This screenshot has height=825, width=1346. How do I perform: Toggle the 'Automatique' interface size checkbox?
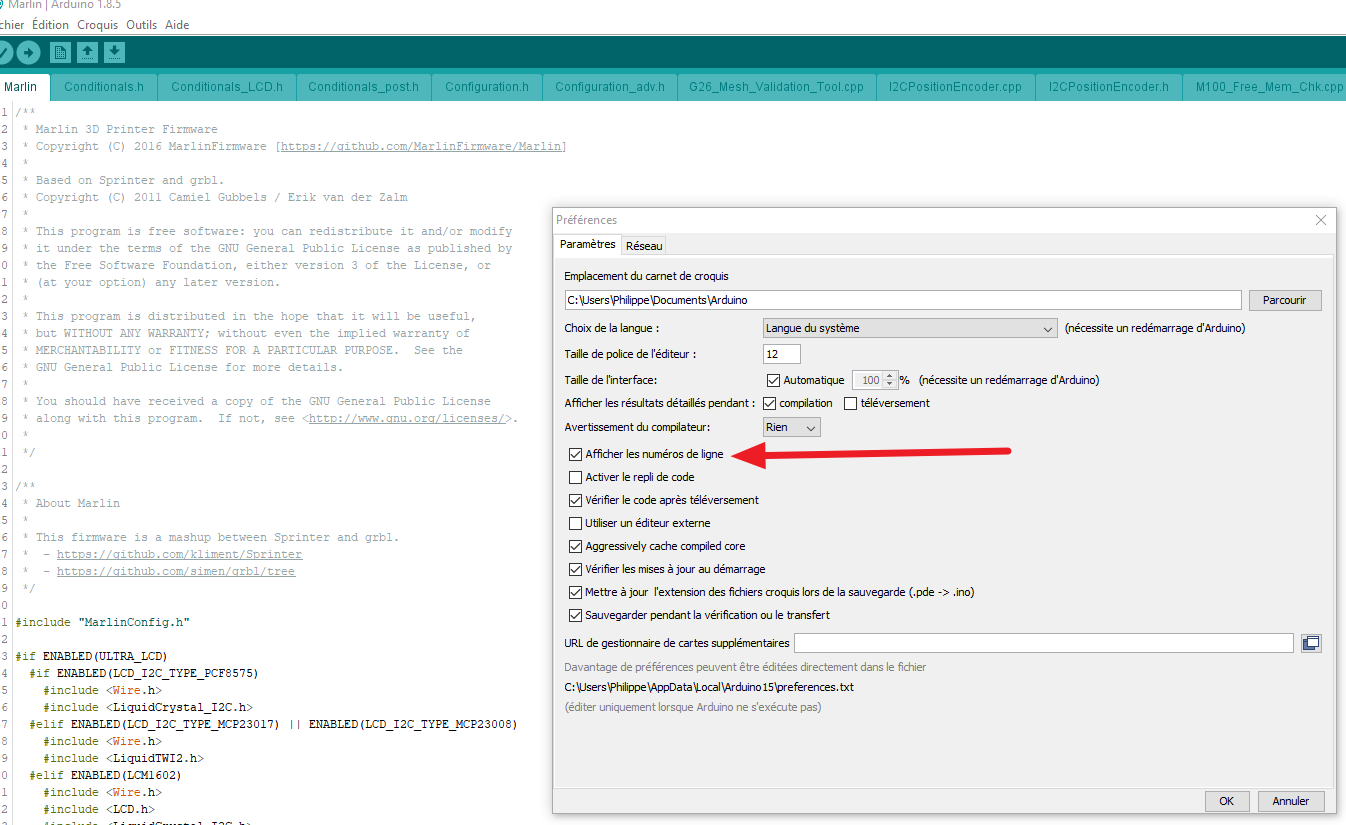[x=773, y=380]
